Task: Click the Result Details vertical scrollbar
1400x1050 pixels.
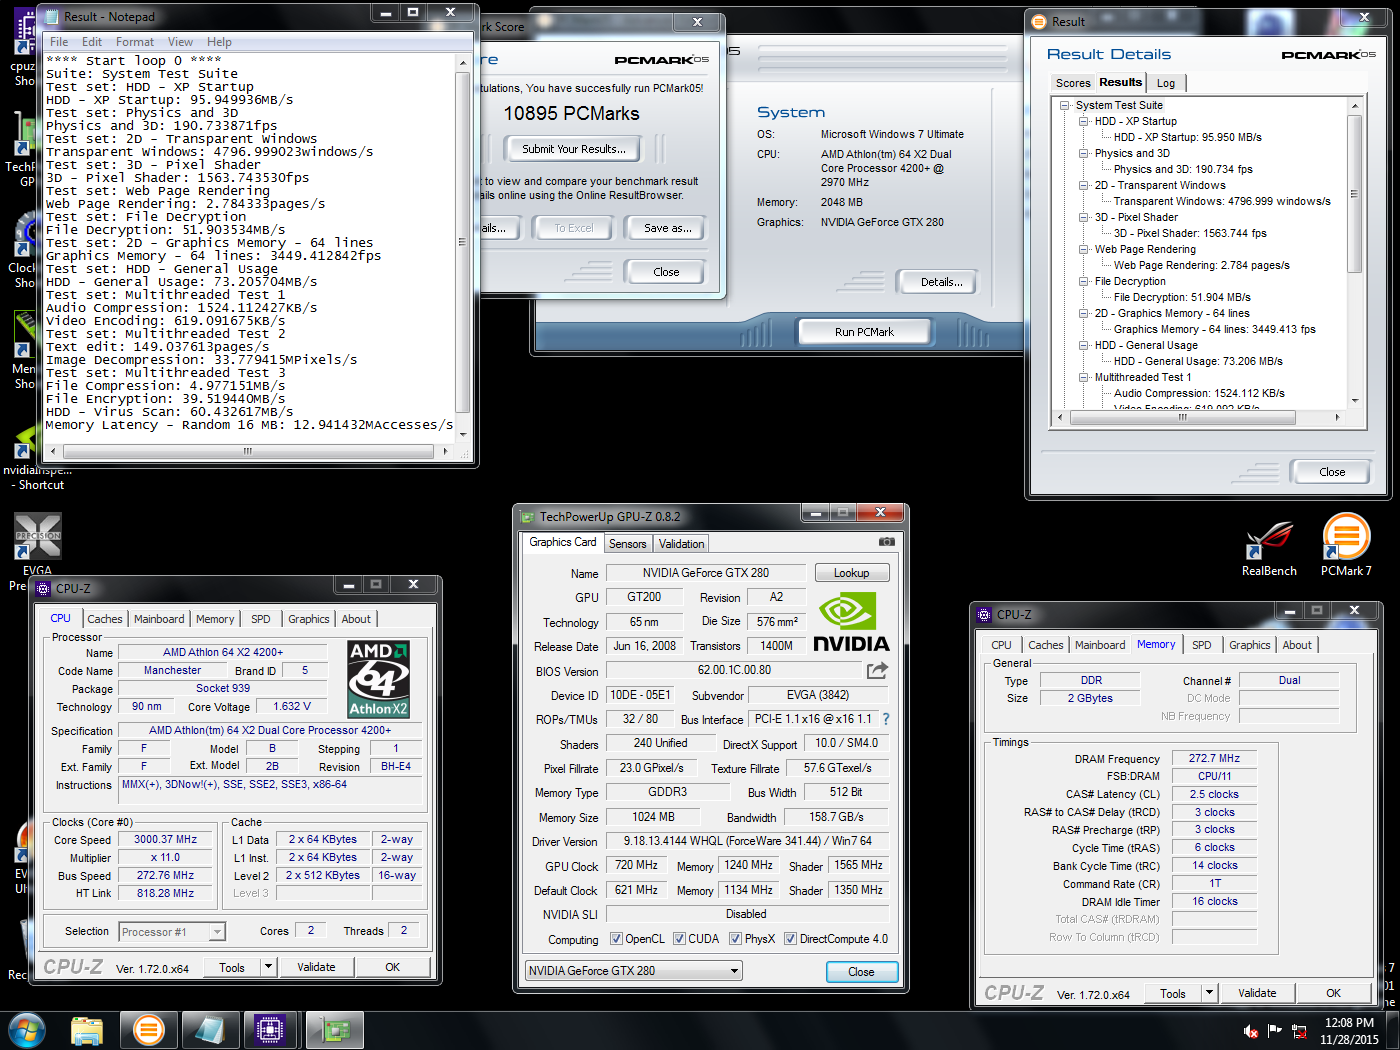Action: 1355,254
